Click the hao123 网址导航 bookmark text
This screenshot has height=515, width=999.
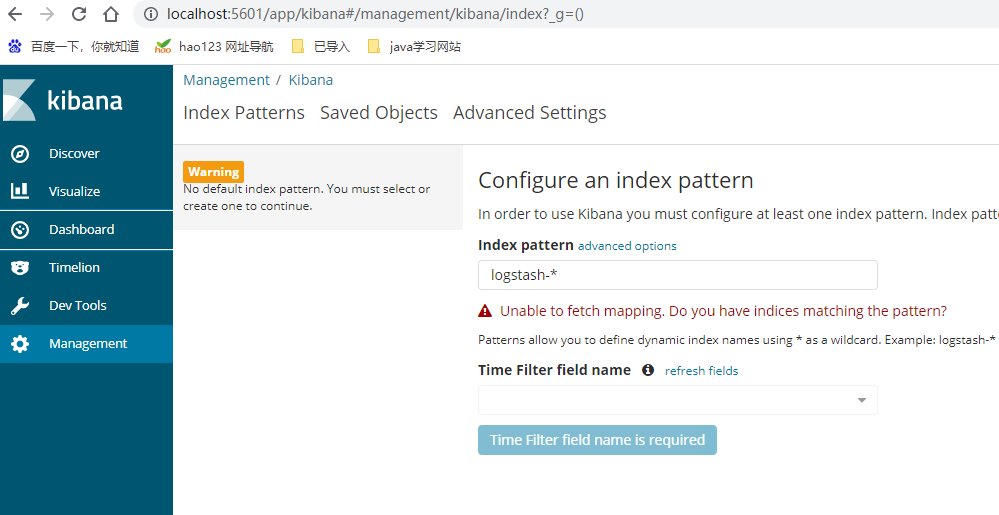point(226,47)
